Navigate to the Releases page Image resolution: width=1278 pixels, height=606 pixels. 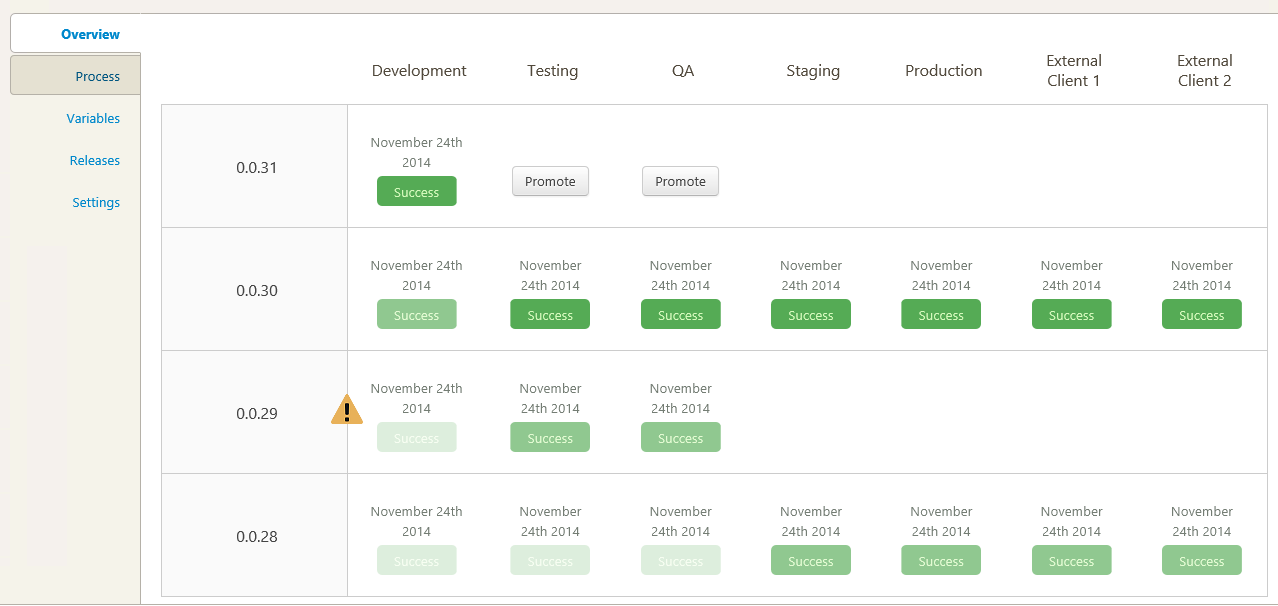pyautogui.click(x=94, y=160)
